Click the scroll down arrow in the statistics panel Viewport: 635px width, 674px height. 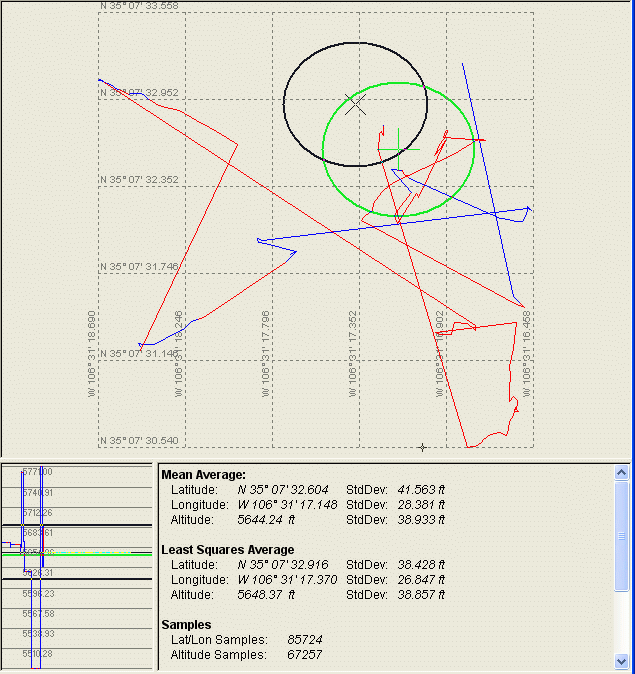pyautogui.click(x=621, y=661)
